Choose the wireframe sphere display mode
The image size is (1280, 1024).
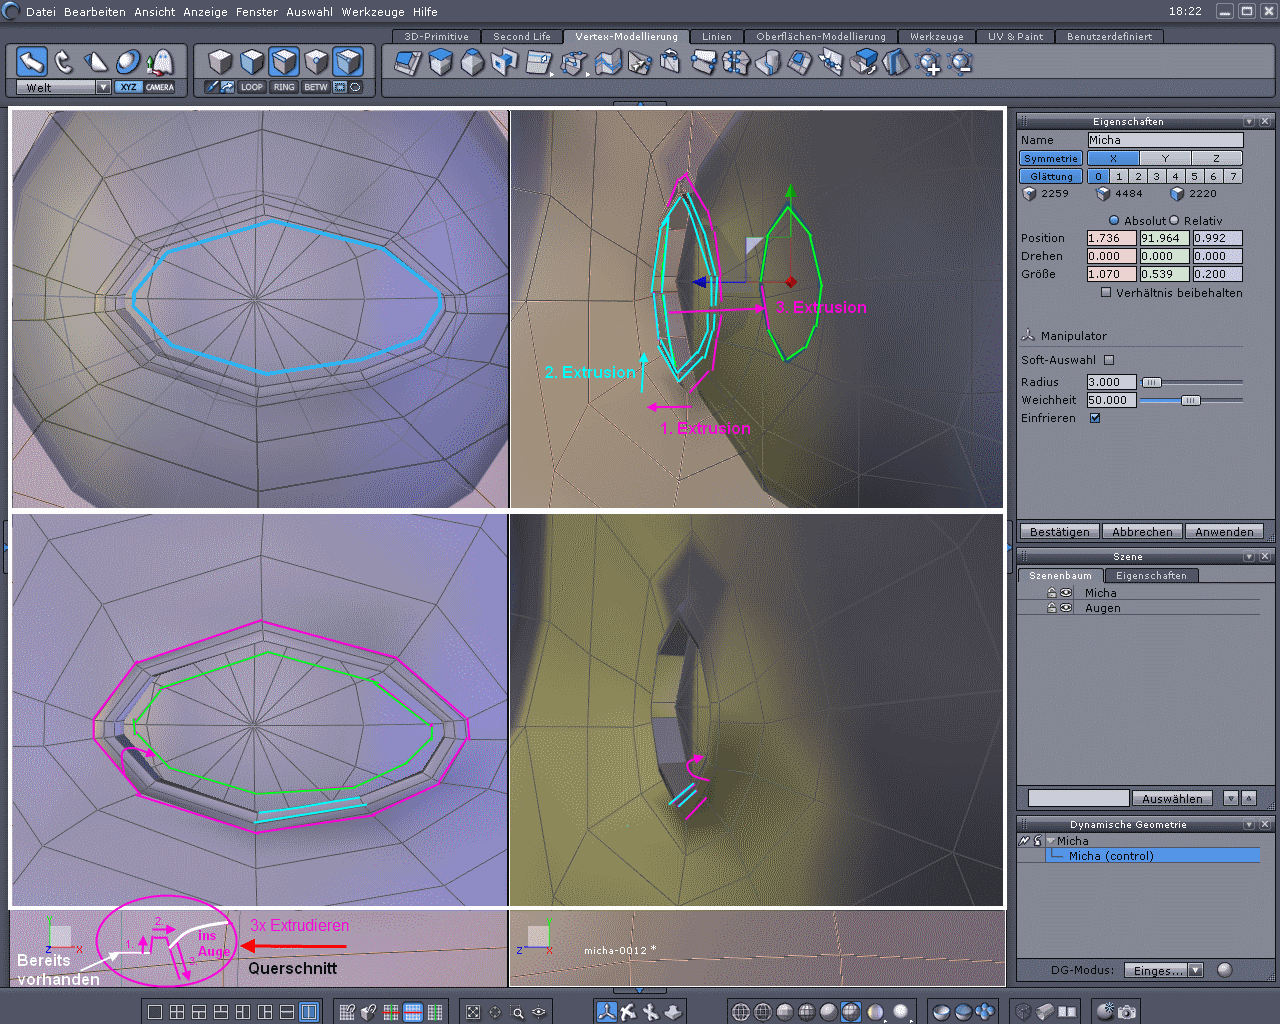click(741, 1012)
